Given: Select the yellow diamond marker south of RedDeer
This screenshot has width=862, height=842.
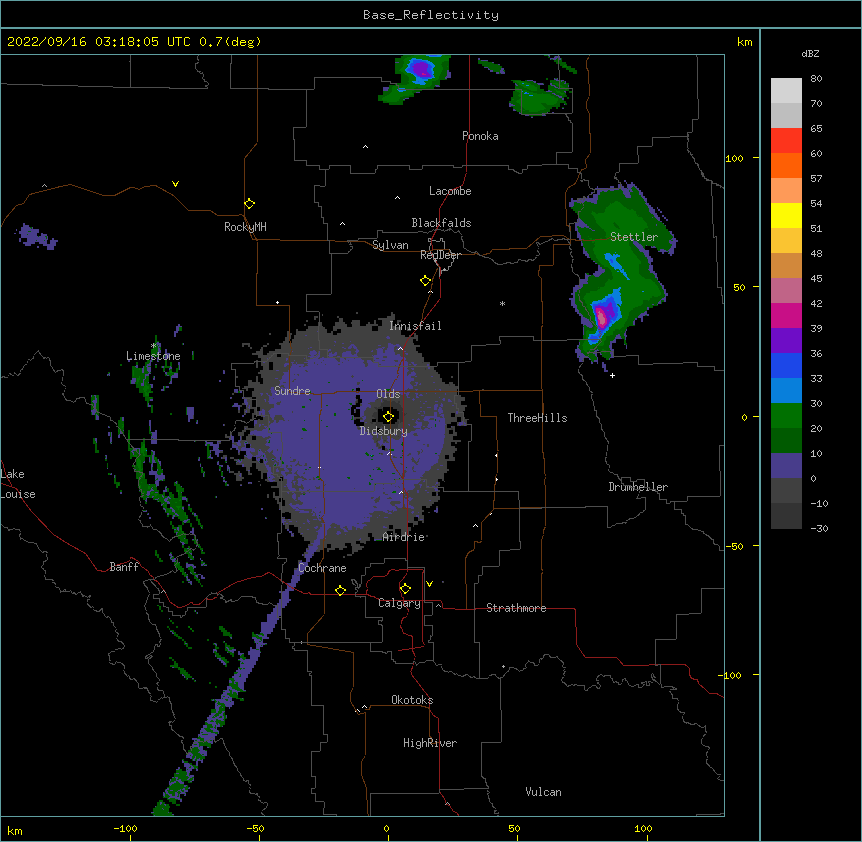Looking at the screenshot, I should 425,281.
